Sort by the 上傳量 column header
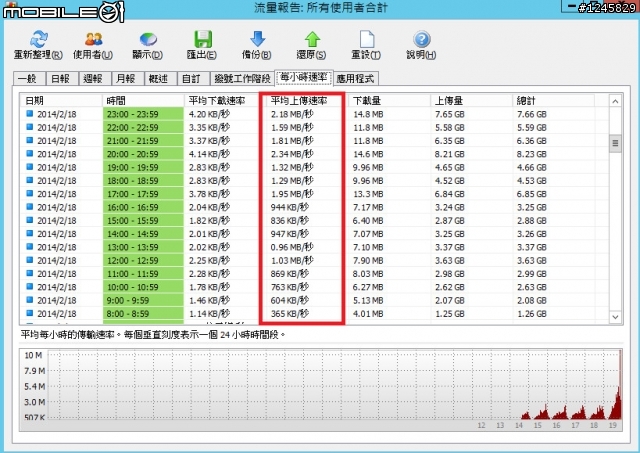This screenshot has width=640, height=453. pyautogui.click(x=471, y=101)
